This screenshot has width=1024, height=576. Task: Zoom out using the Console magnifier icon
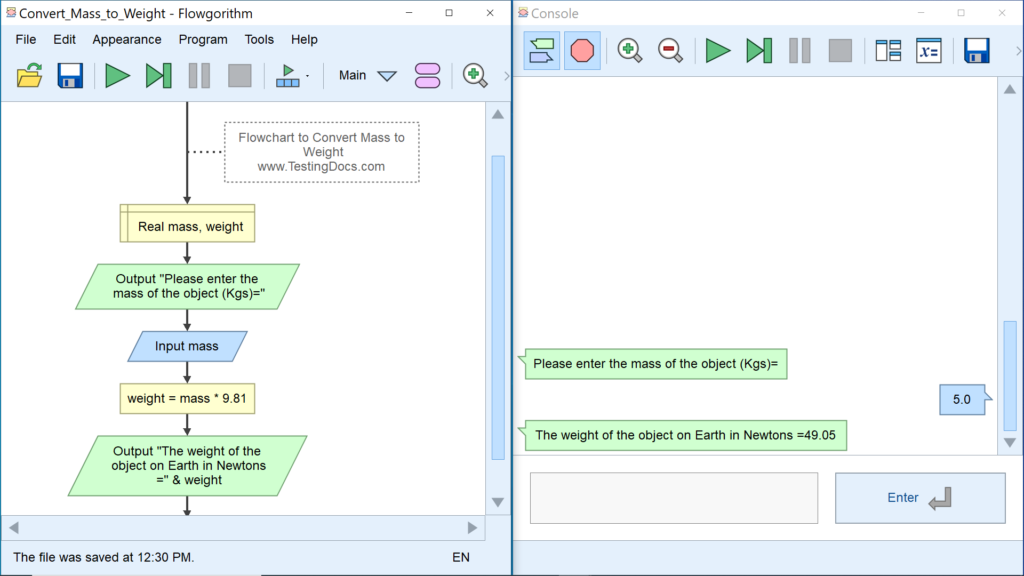tap(669, 50)
